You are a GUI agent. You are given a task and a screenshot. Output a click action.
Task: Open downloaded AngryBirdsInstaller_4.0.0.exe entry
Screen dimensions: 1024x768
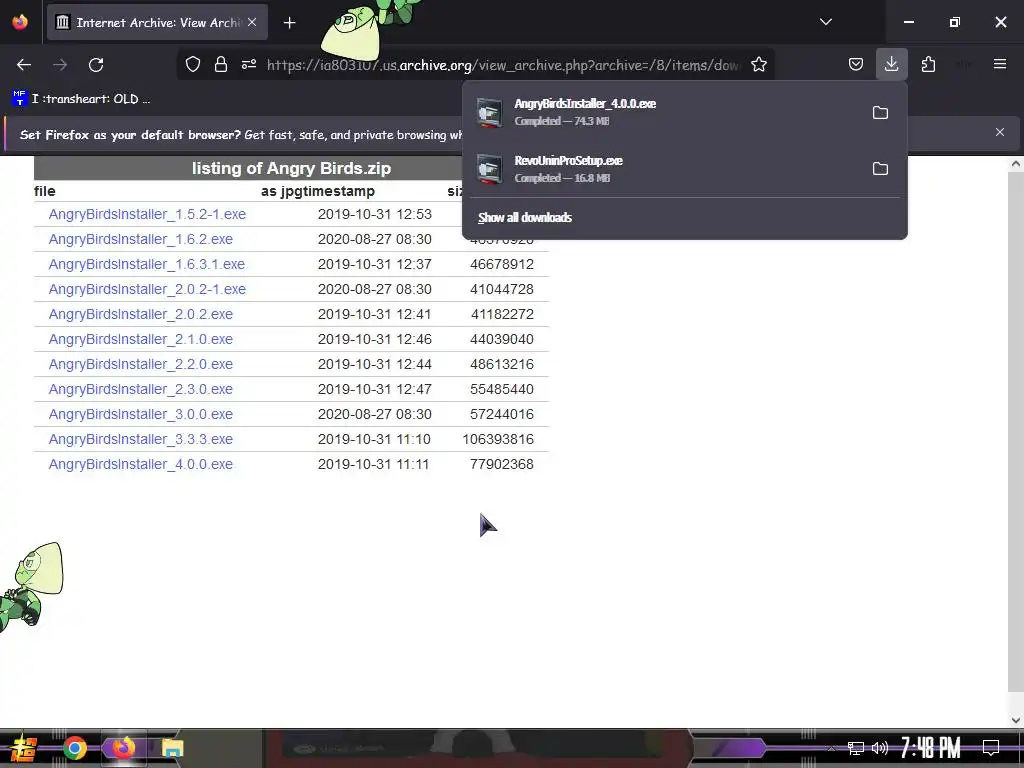click(666, 112)
